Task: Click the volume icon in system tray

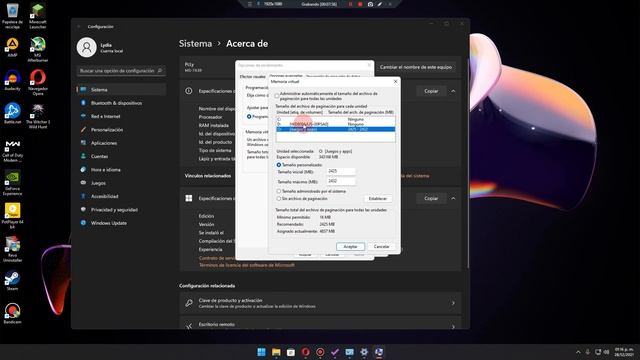Action: click(x=607, y=352)
